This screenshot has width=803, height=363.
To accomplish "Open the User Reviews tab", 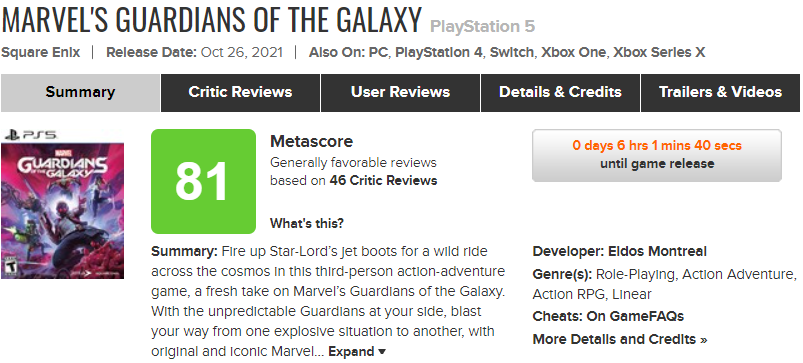I will coord(400,92).
